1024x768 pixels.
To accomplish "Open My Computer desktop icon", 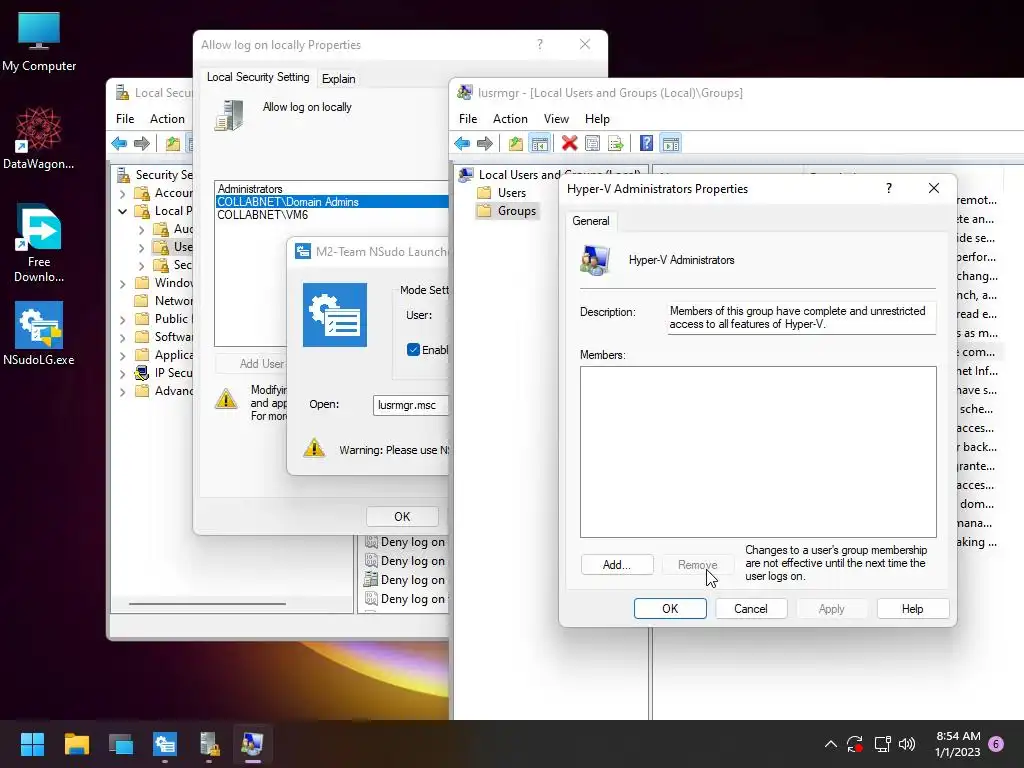I will (39, 41).
